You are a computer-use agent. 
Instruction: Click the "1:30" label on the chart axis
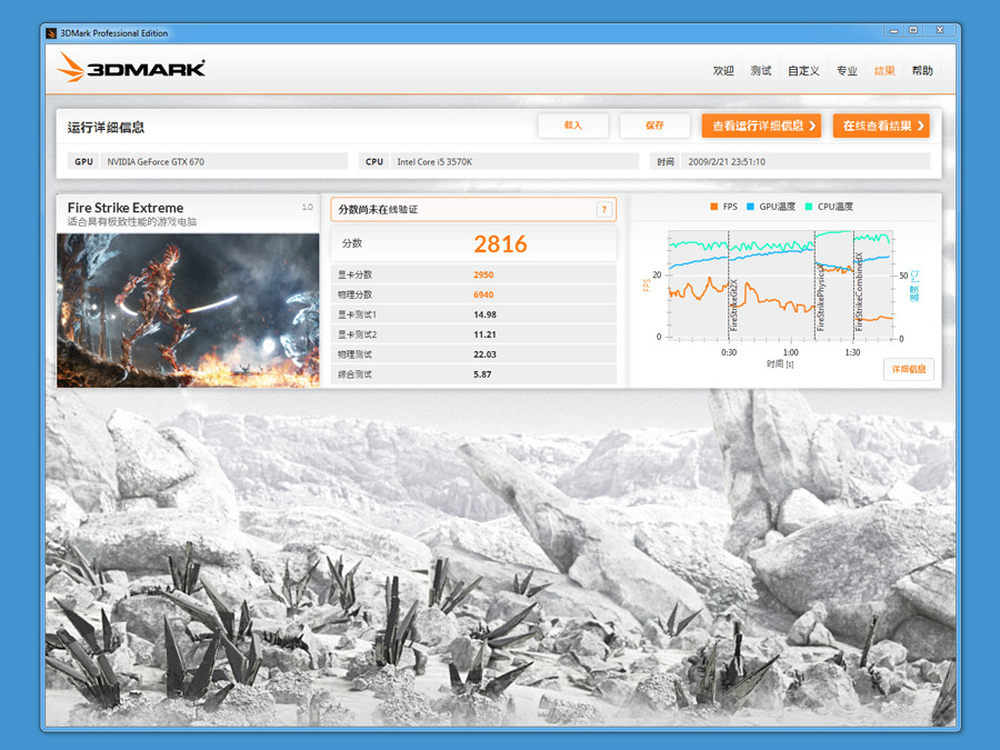click(852, 352)
